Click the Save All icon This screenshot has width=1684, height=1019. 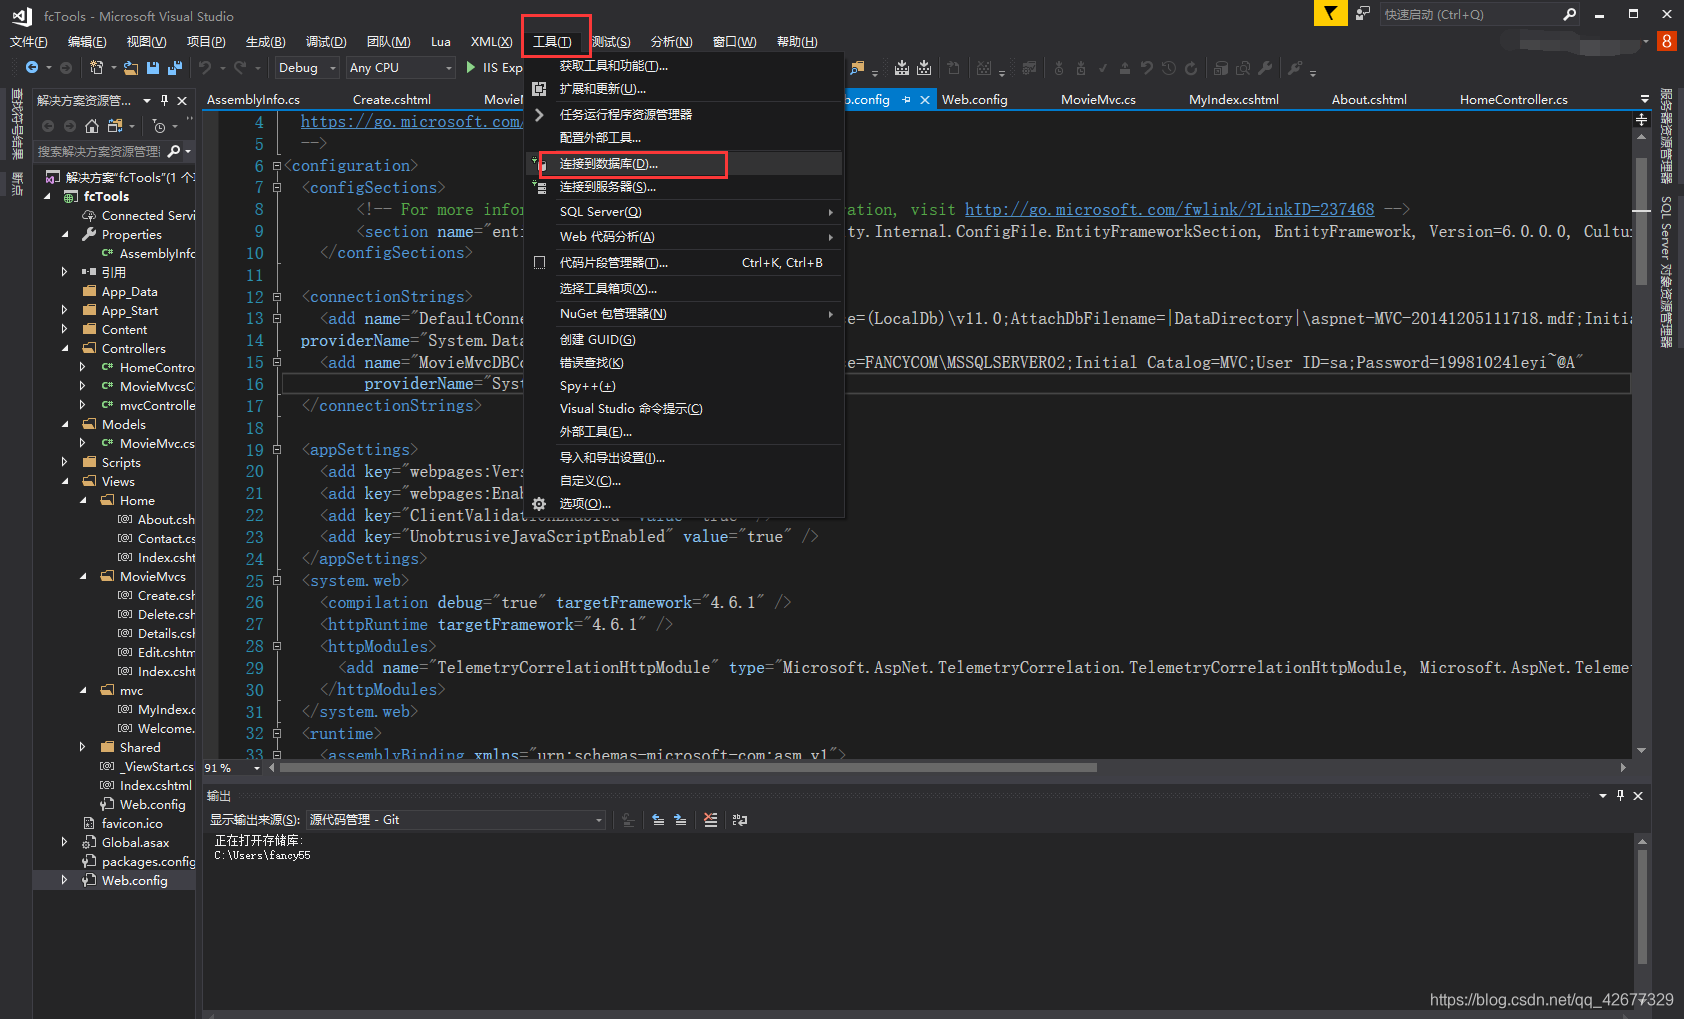click(x=174, y=67)
